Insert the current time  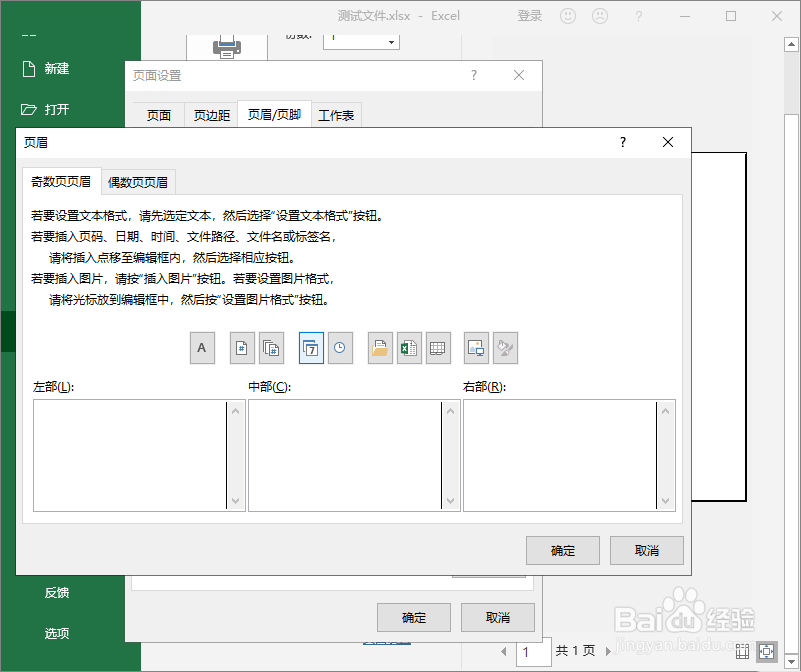coord(341,347)
